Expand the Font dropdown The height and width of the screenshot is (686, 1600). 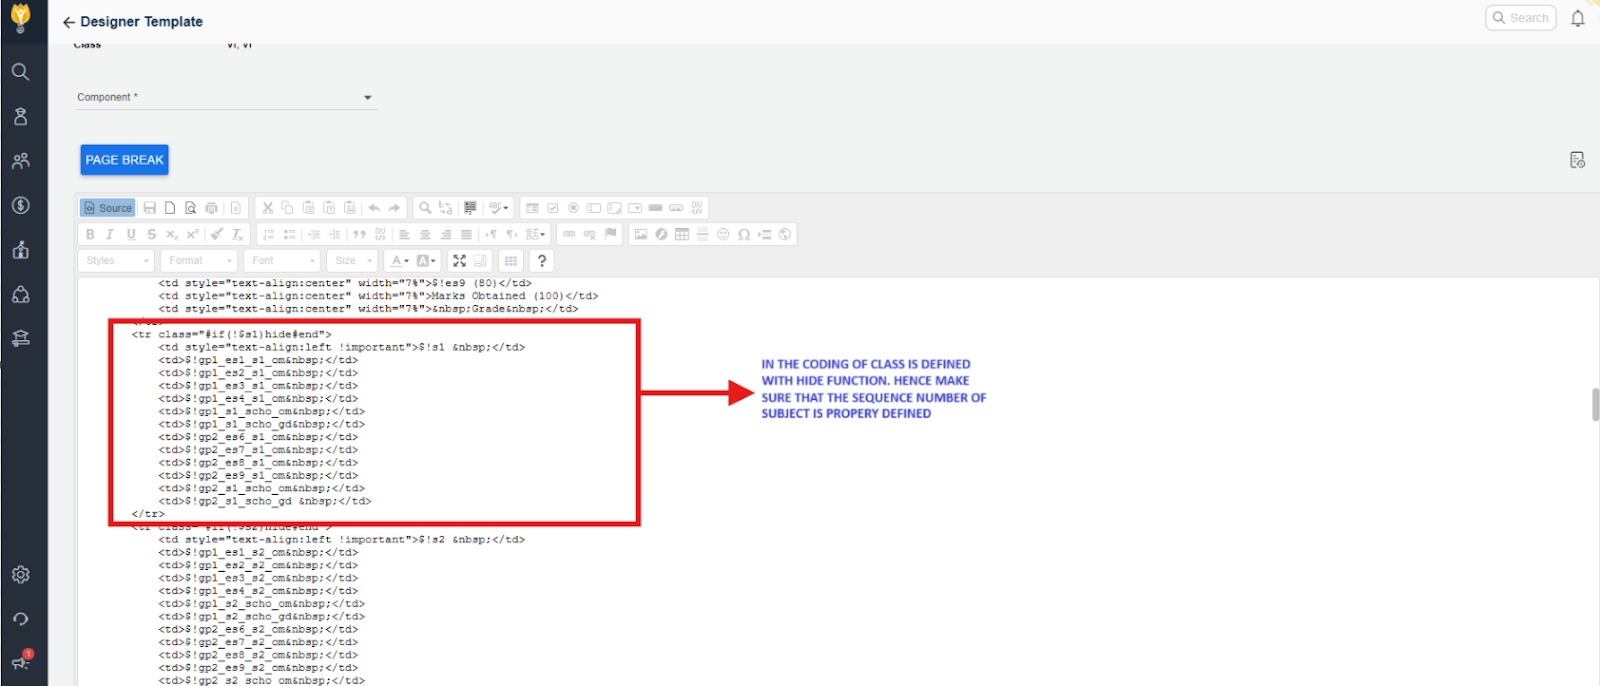283,261
